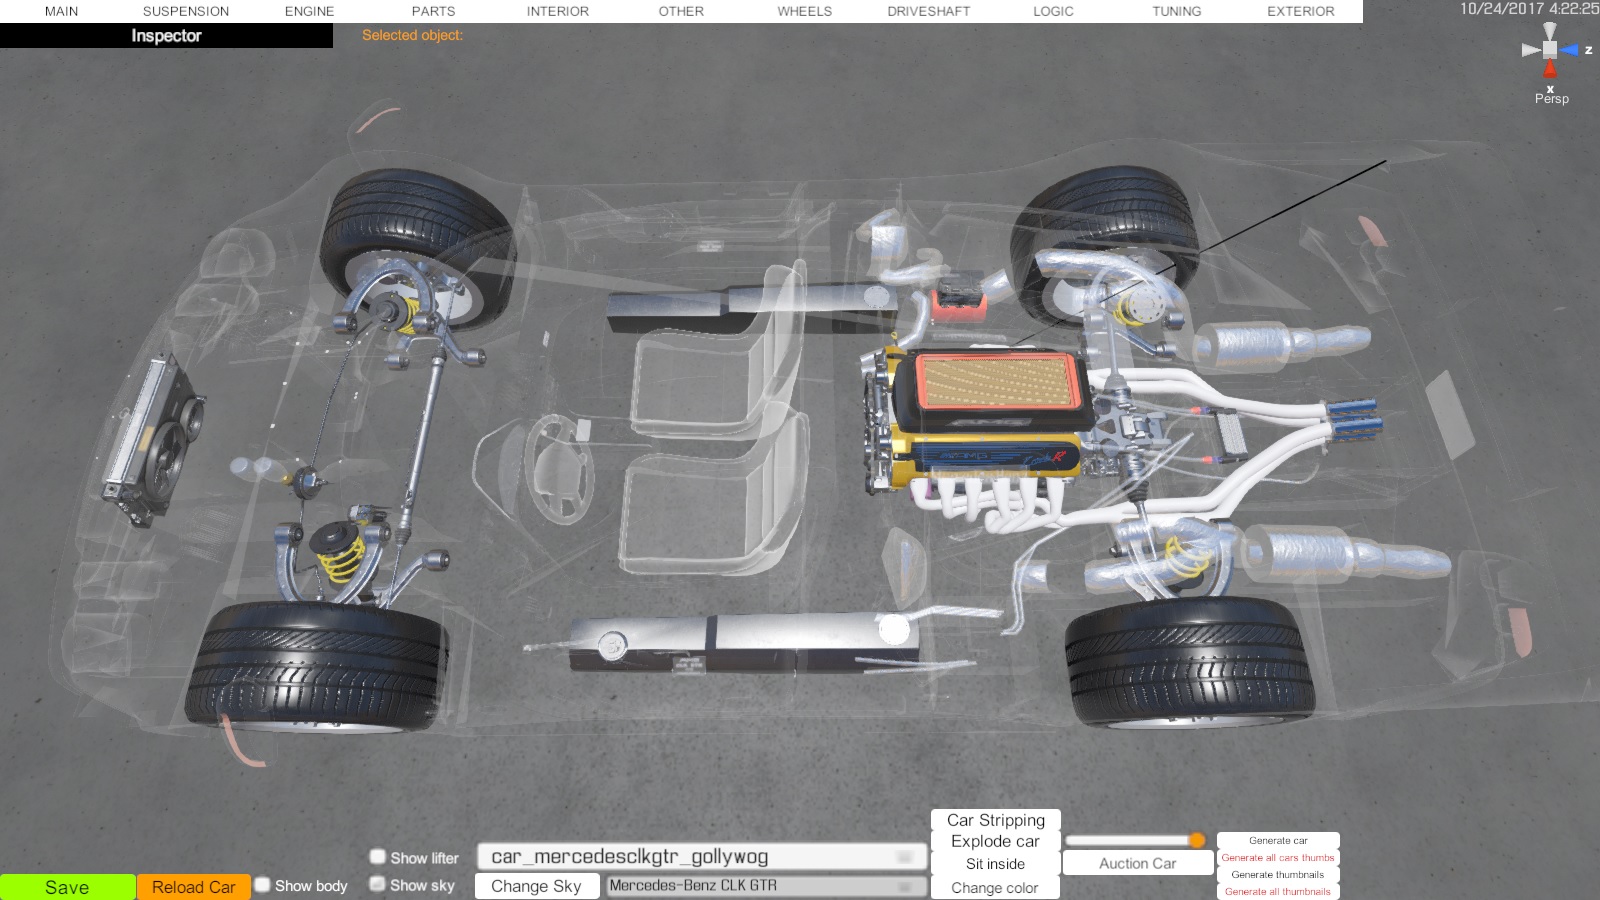Screen dimensions: 1600x900
Task: Select the engine air filter in viewport
Action: (x=995, y=383)
